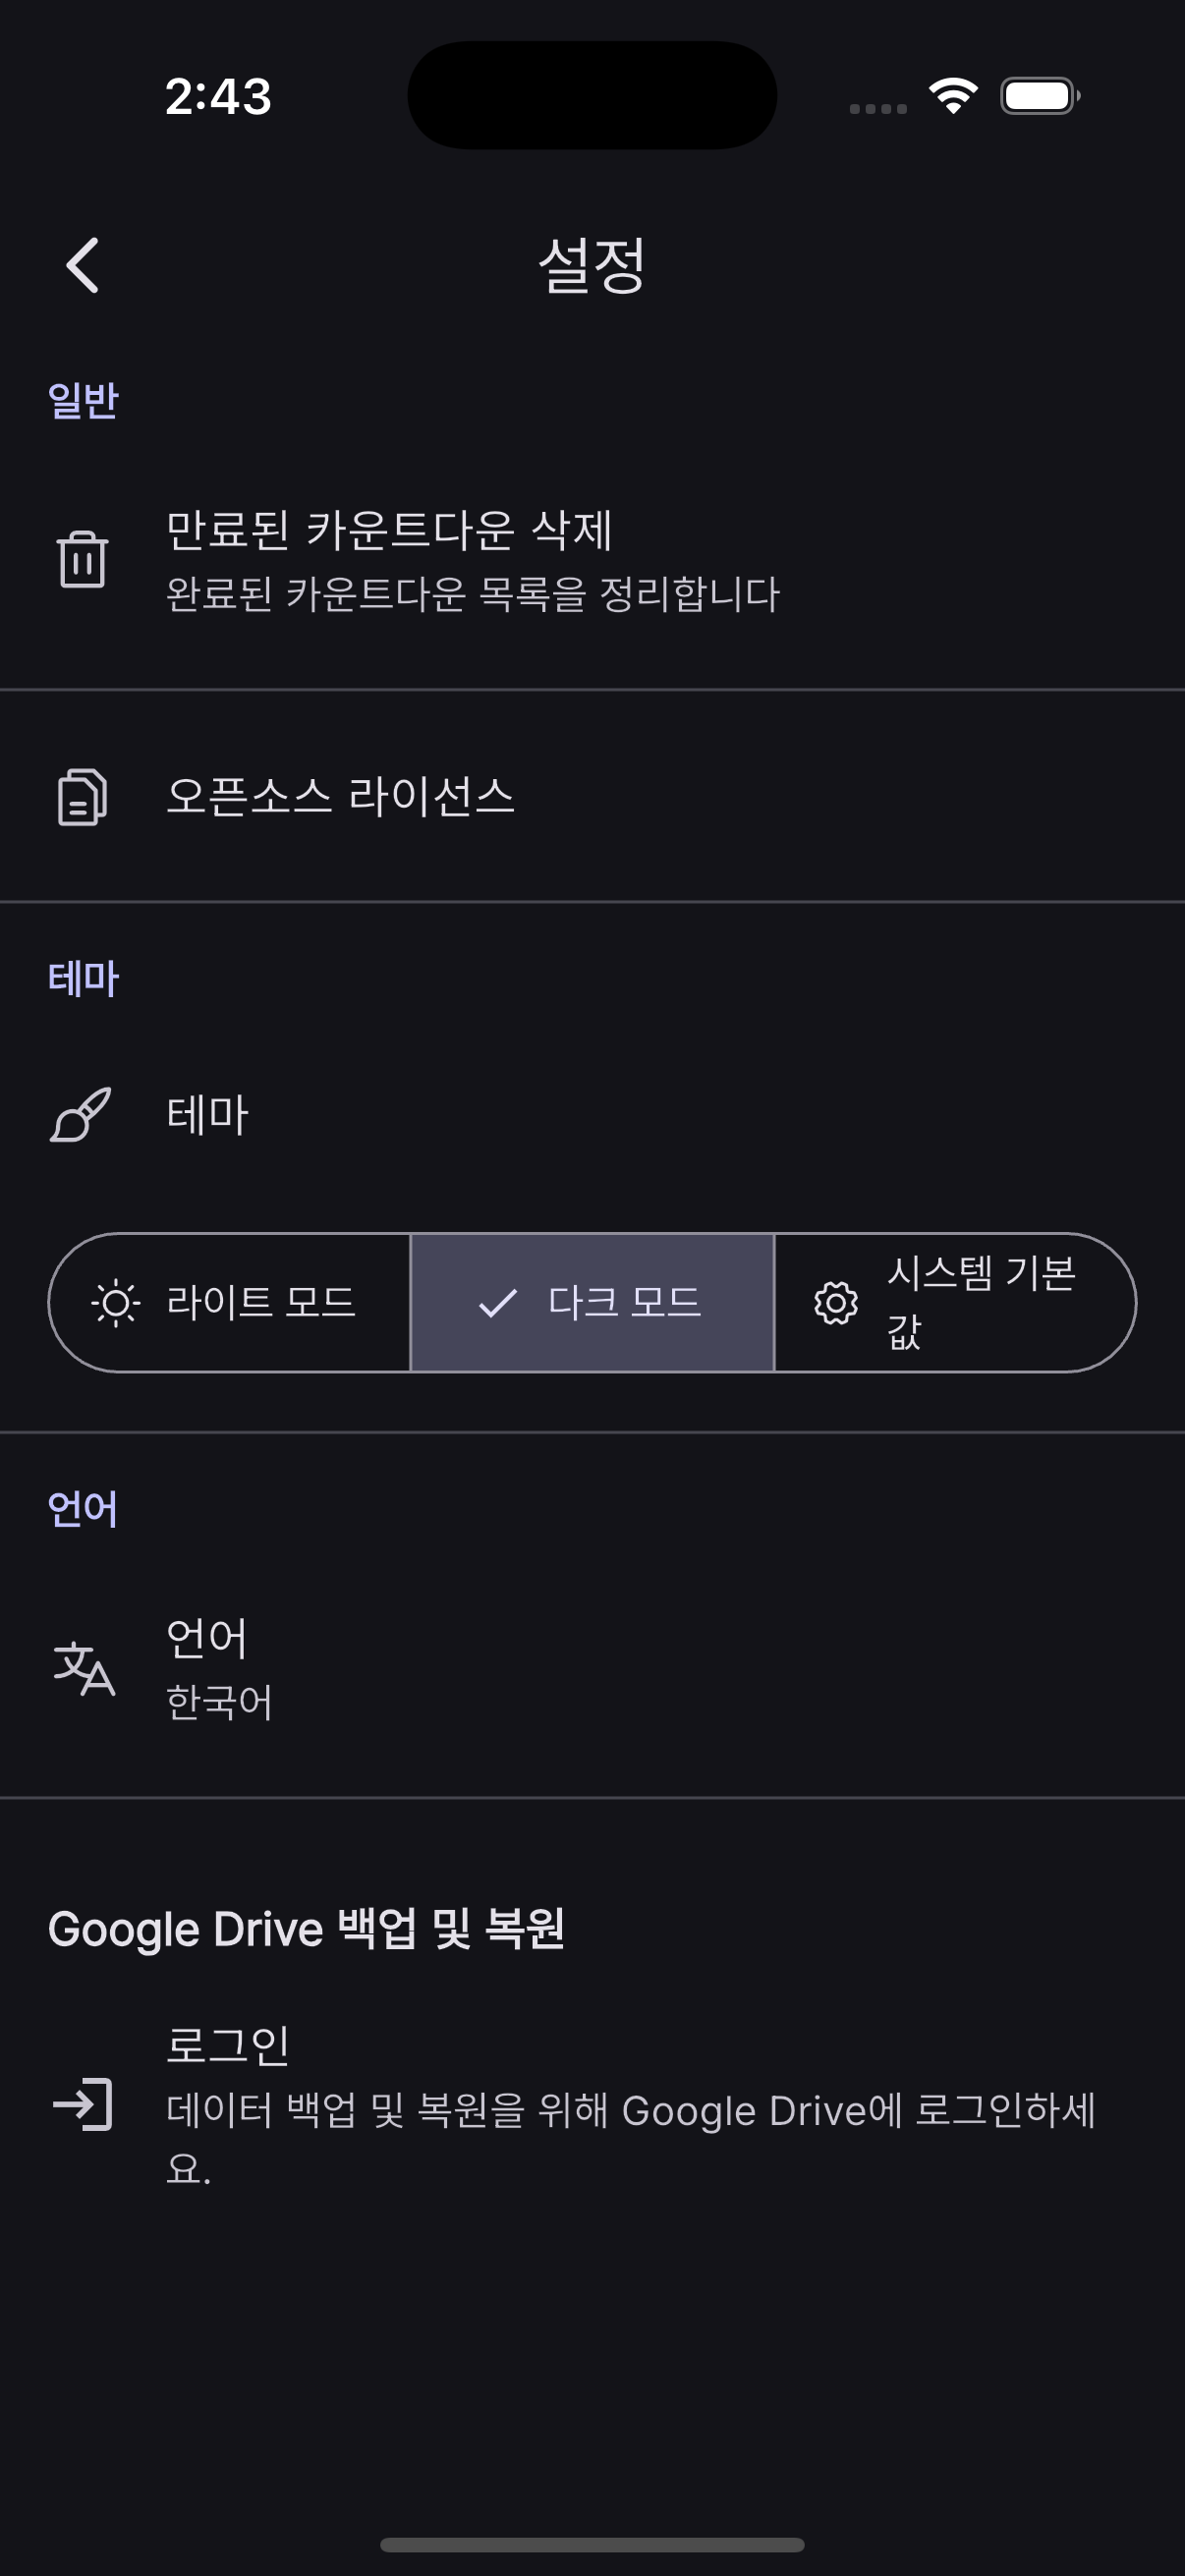The height and width of the screenshot is (2576, 1185).
Task: Open 오픈소스 라이선스 entry
Action: [x=340, y=797]
